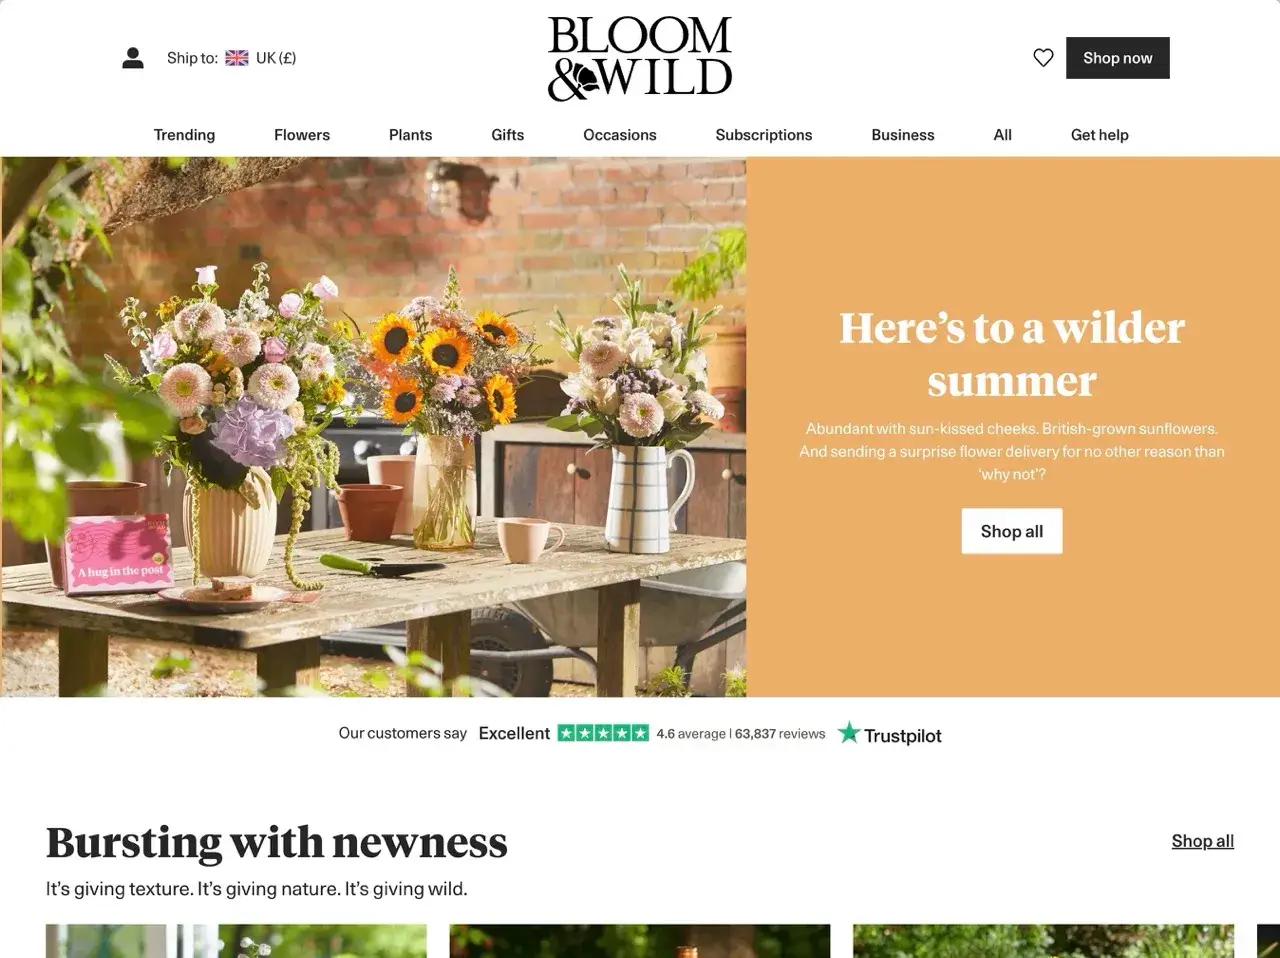Click the Shop all button on banner
The height and width of the screenshot is (958, 1280).
point(1012,531)
